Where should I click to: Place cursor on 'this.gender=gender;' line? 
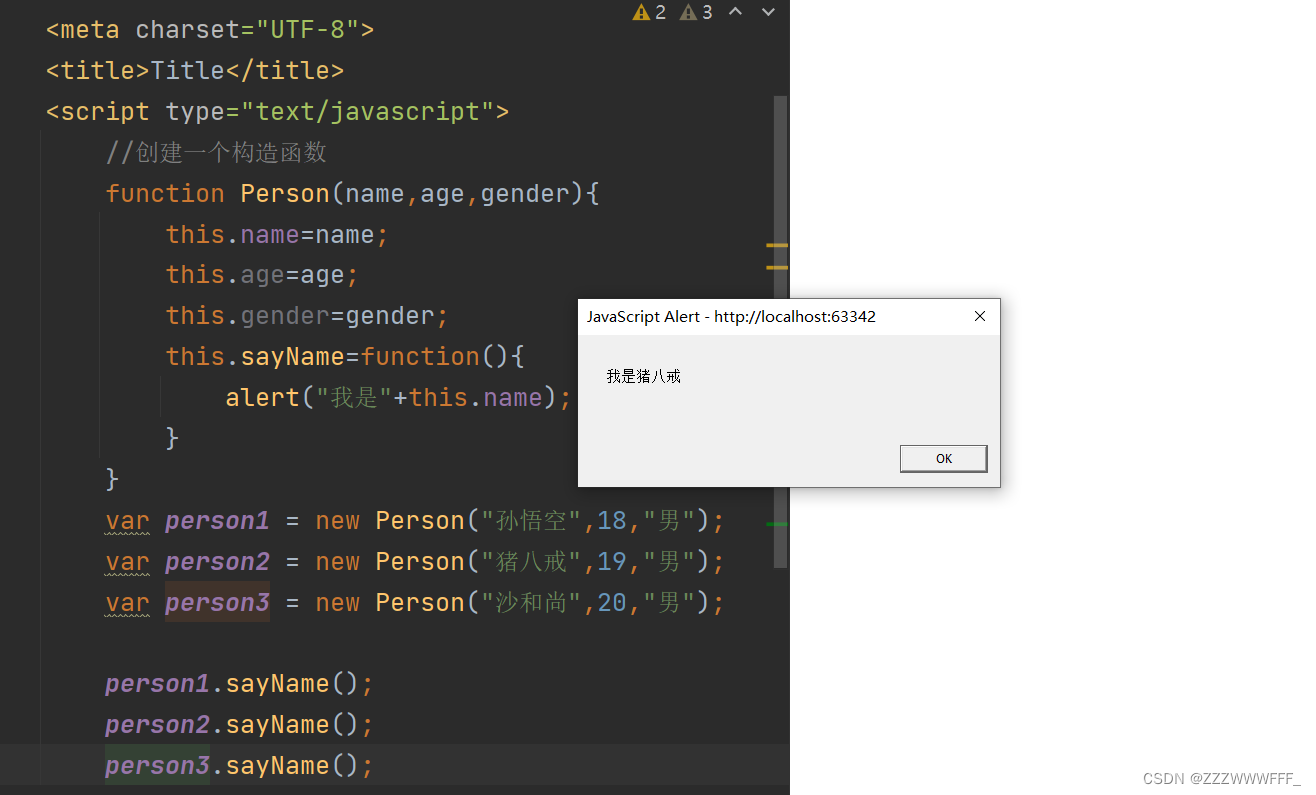tap(307, 316)
